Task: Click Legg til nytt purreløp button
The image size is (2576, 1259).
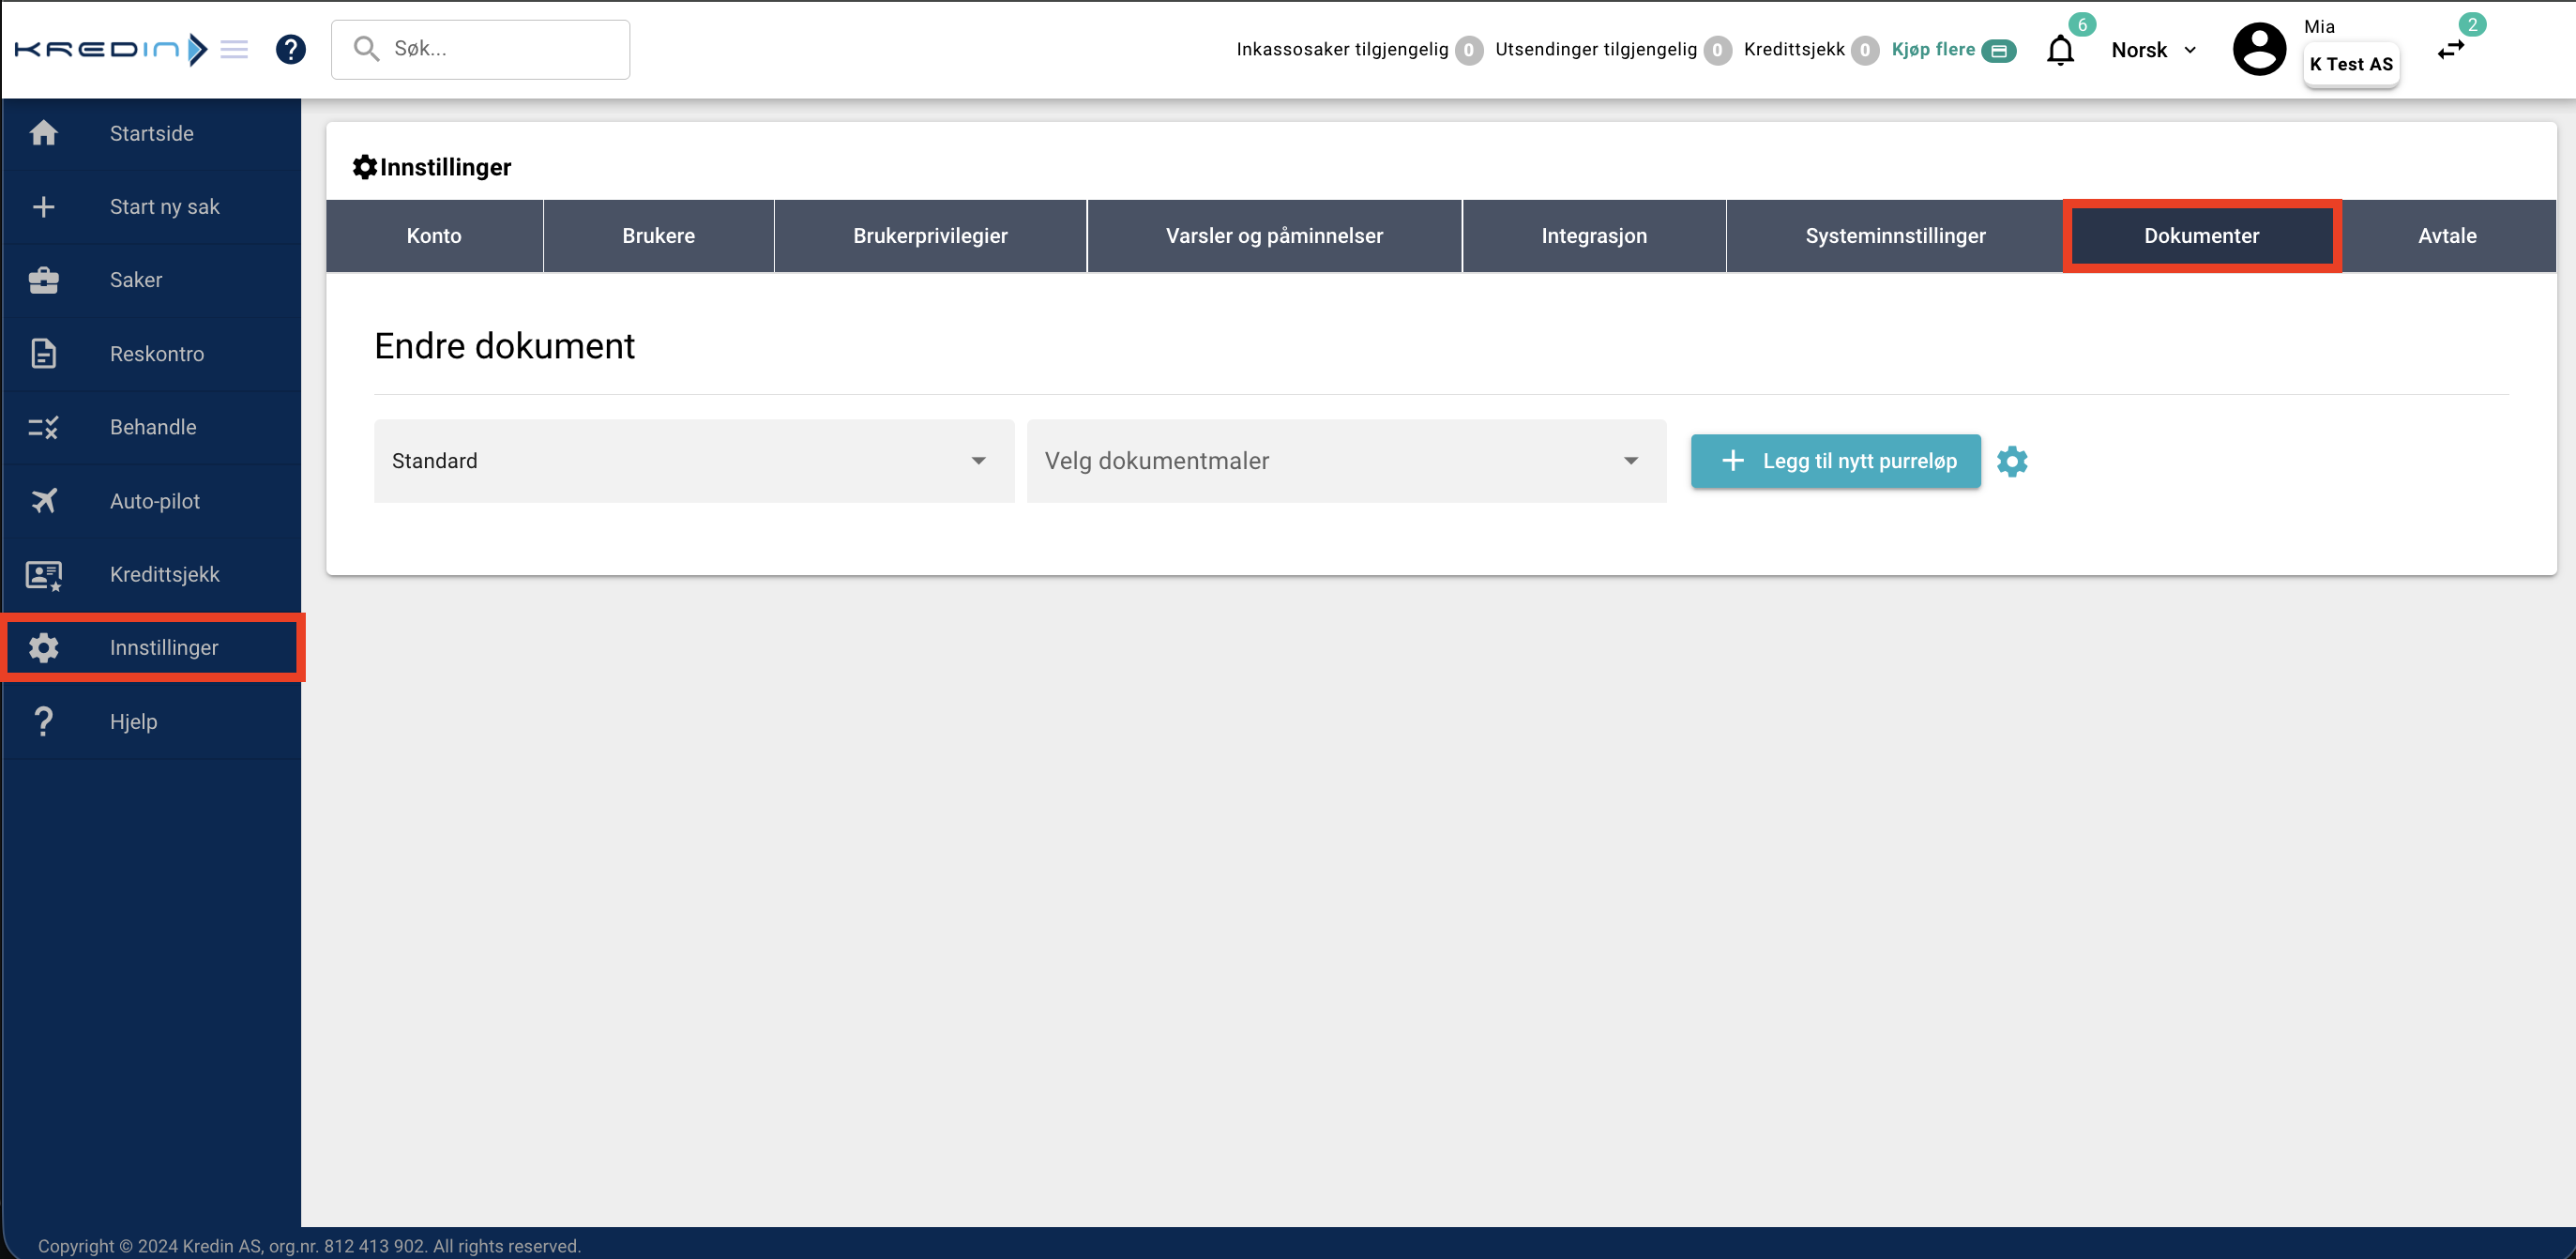Action: (1835, 461)
